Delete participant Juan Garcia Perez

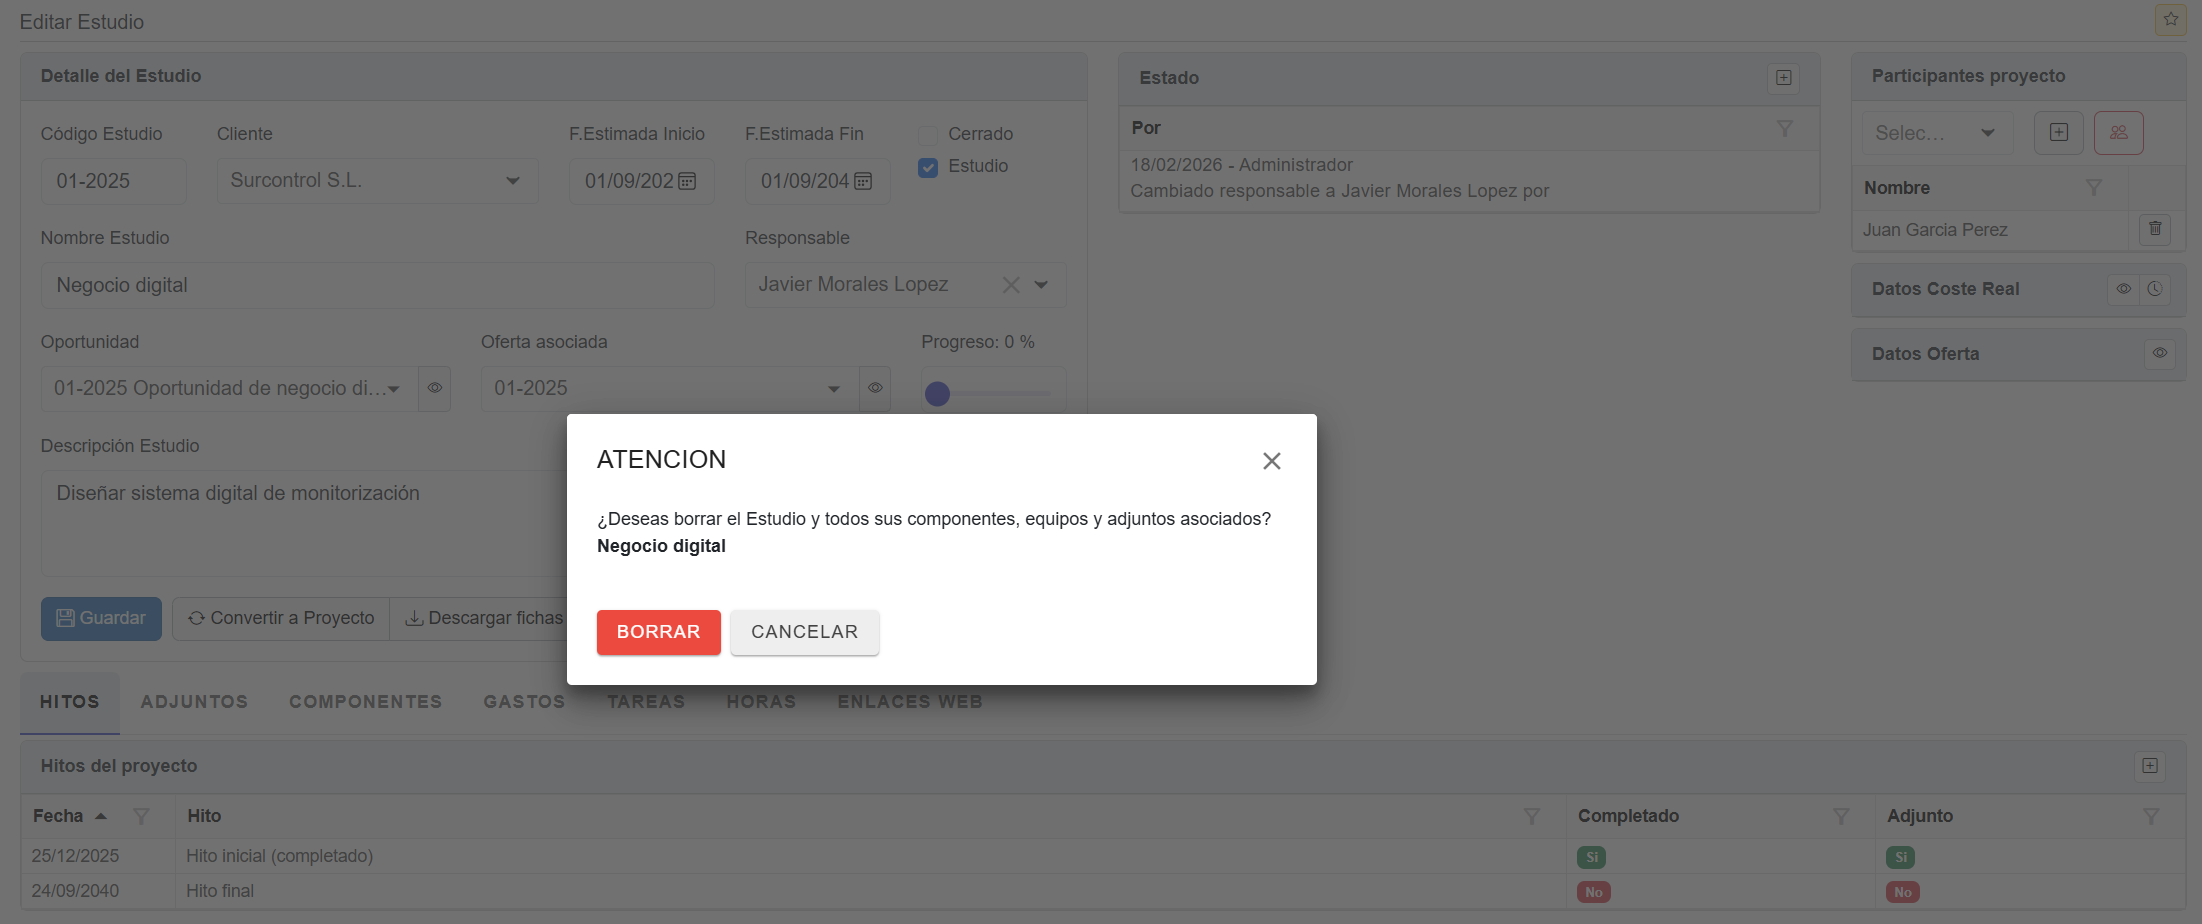pyautogui.click(x=2155, y=229)
